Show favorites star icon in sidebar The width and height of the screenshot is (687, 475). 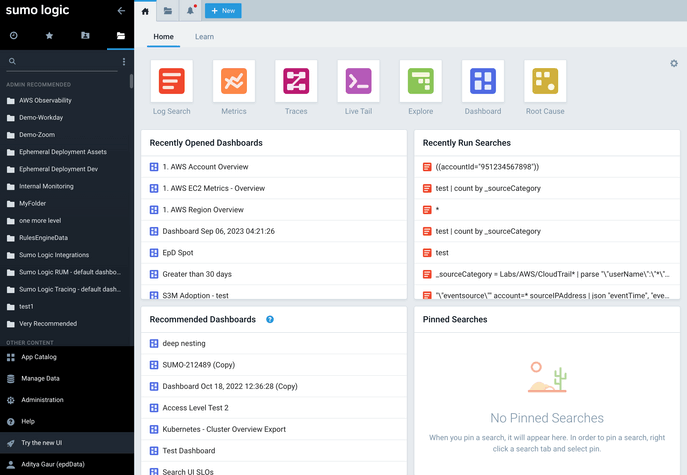point(49,35)
